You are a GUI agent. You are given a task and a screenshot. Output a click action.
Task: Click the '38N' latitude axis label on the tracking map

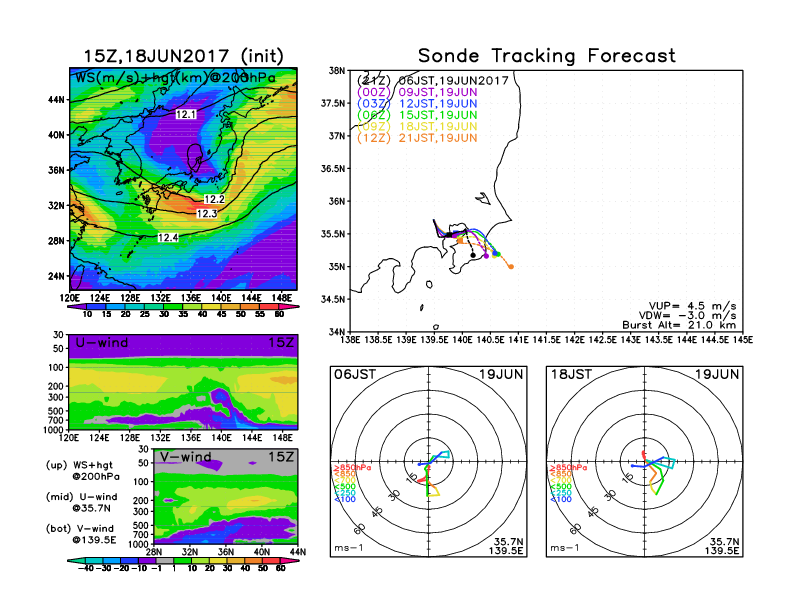(x=337, y=70)
